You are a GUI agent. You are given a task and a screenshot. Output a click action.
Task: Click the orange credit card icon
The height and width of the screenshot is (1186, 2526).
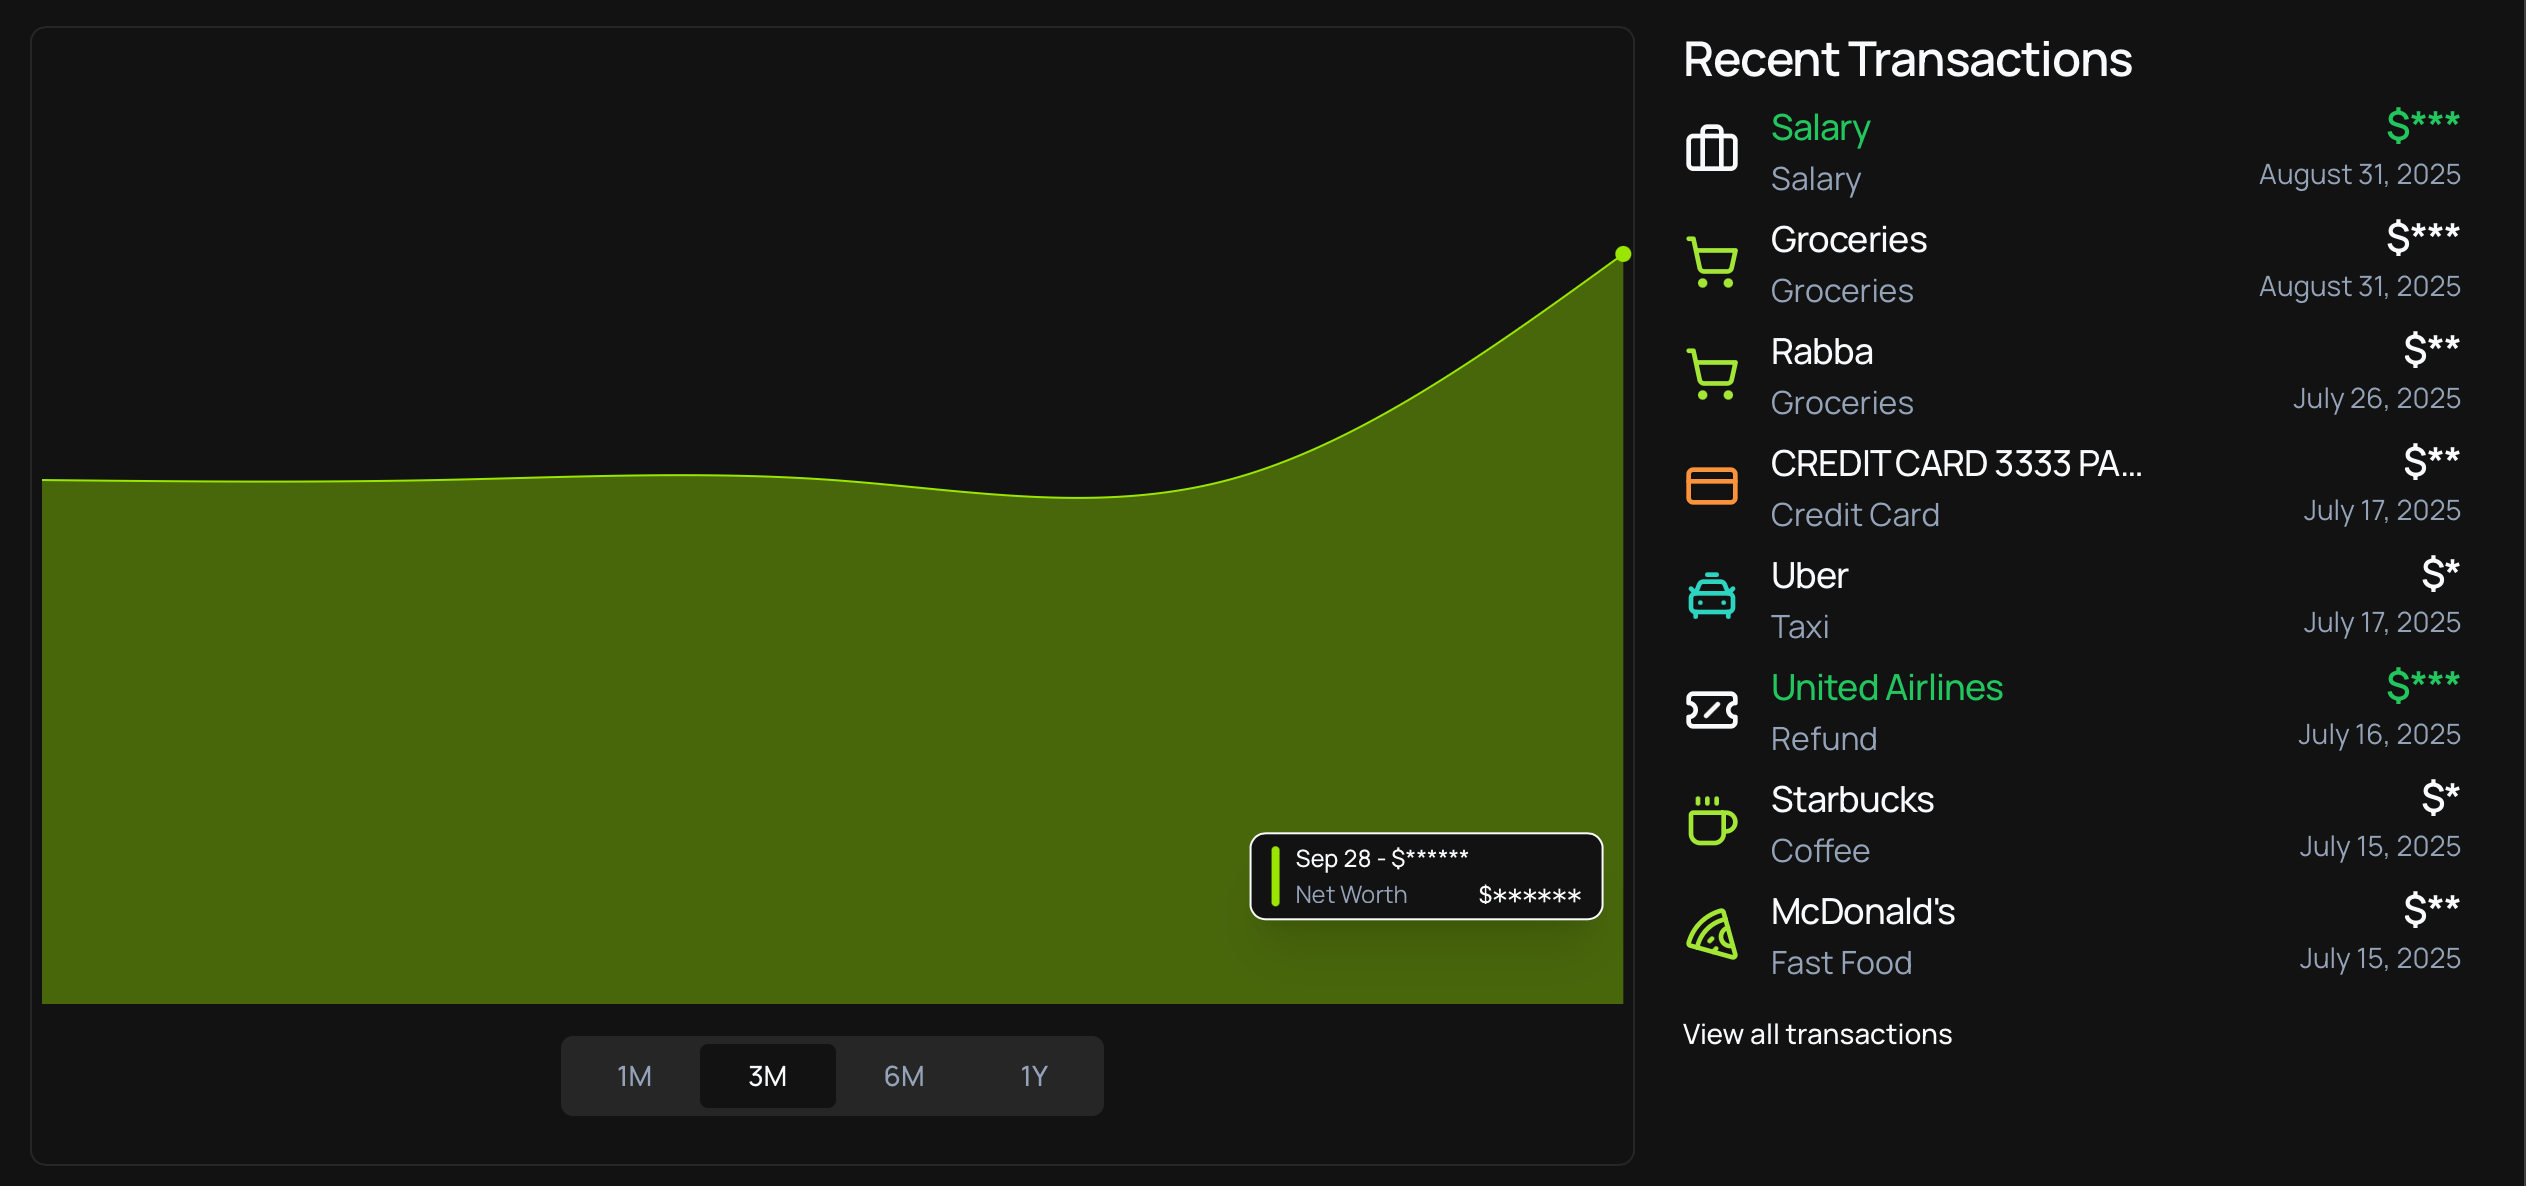tap(1711, 486)
